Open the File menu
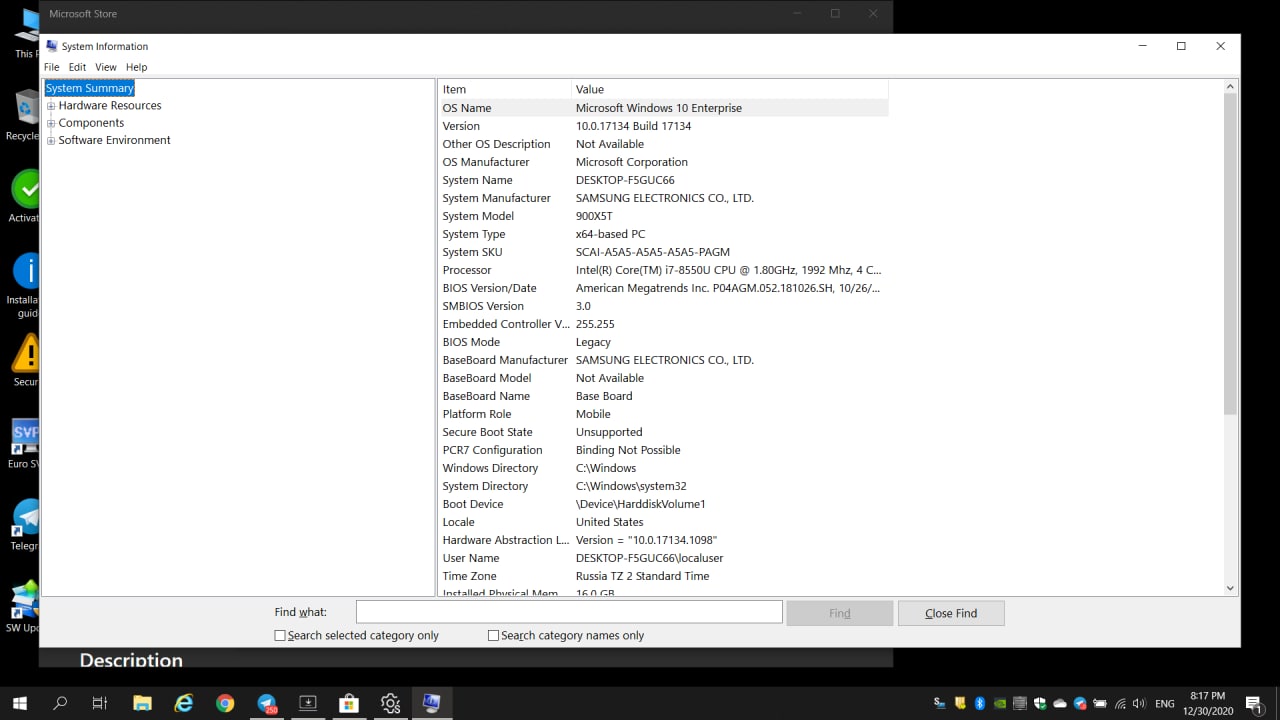Screen dimensions: 1280x720 (52, 67)
